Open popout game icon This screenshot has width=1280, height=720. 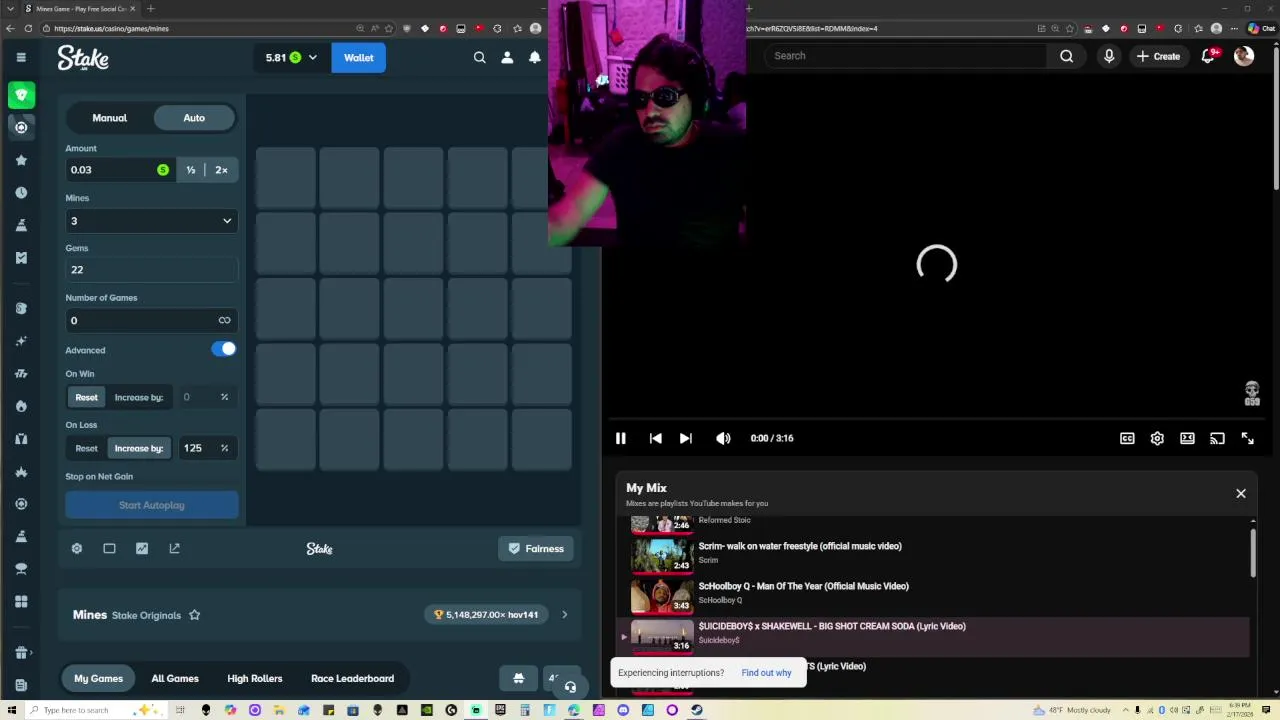(174, 548)
